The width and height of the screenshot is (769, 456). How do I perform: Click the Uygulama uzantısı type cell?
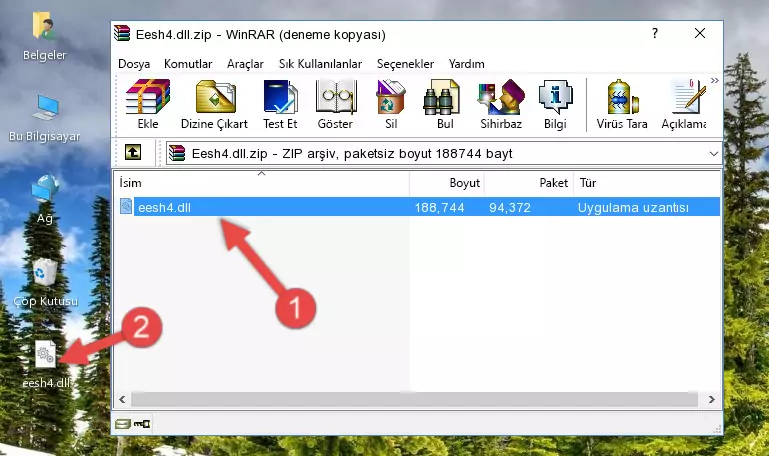pyautogui.click(x=633, y=208)
